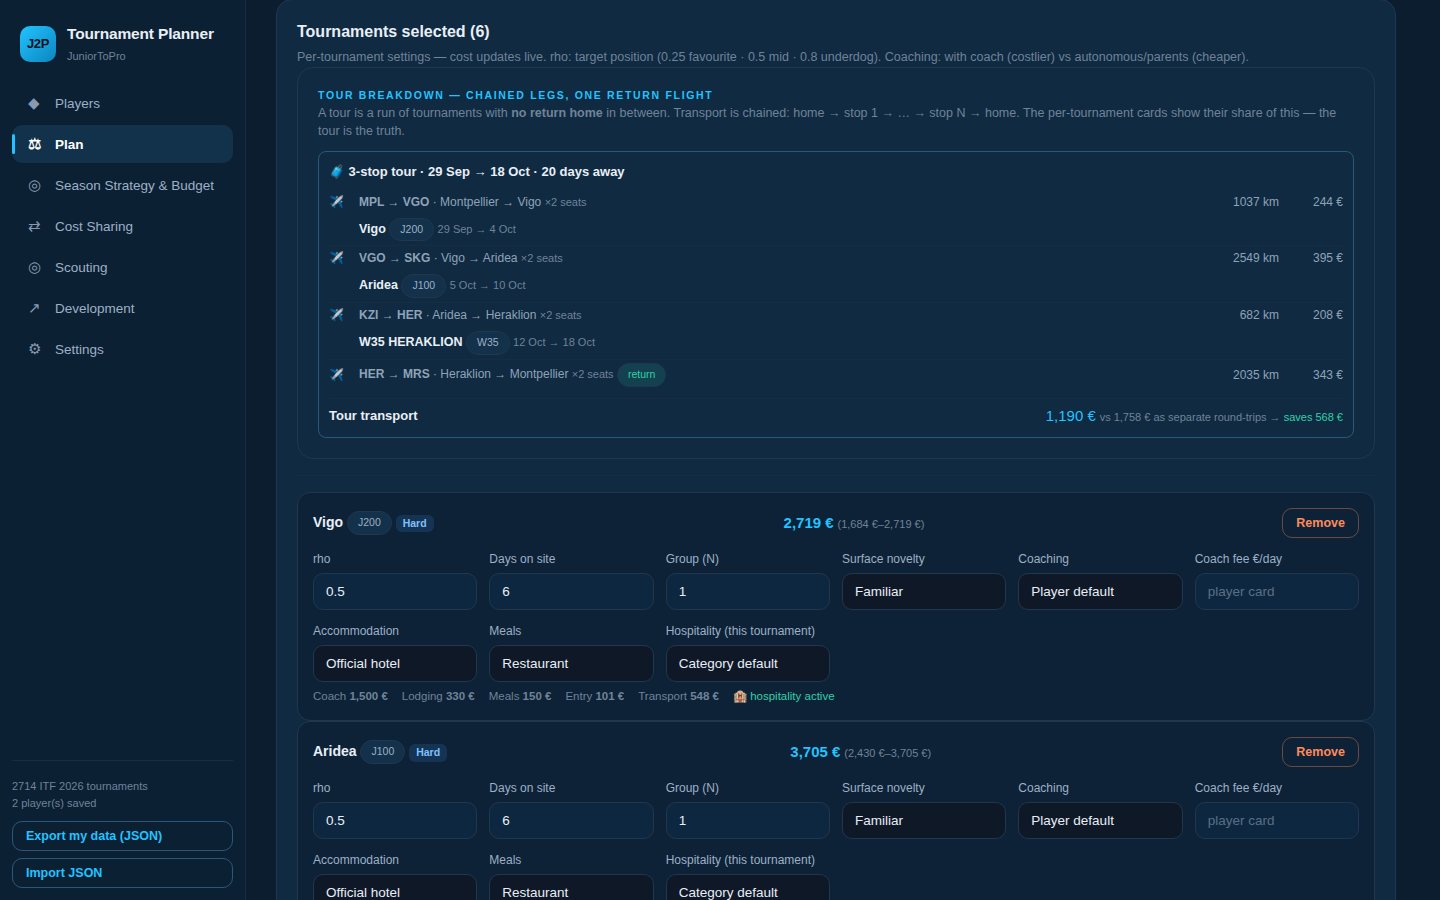
Task: Edit Aridea Days on site field
Action: (x=571, y=821)
